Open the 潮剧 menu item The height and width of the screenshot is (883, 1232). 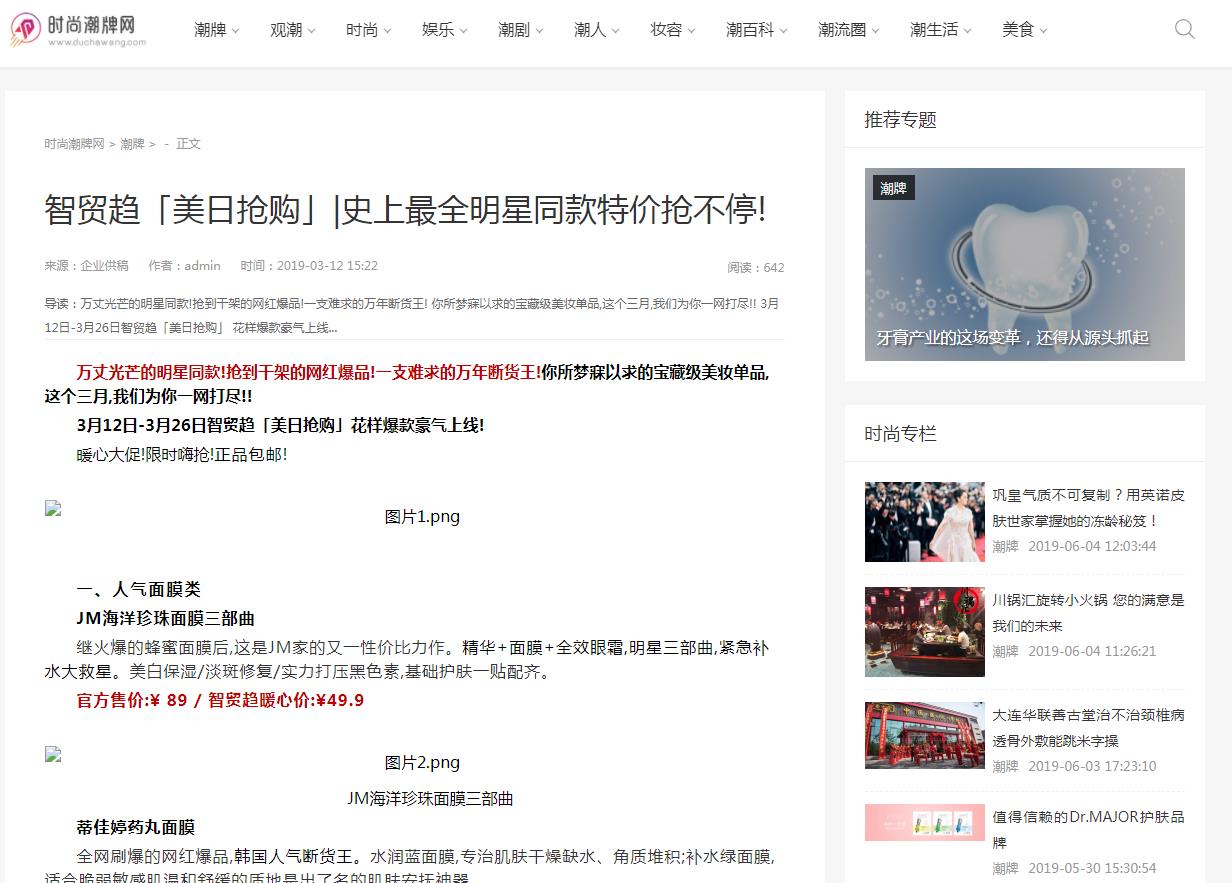(514, 30)
